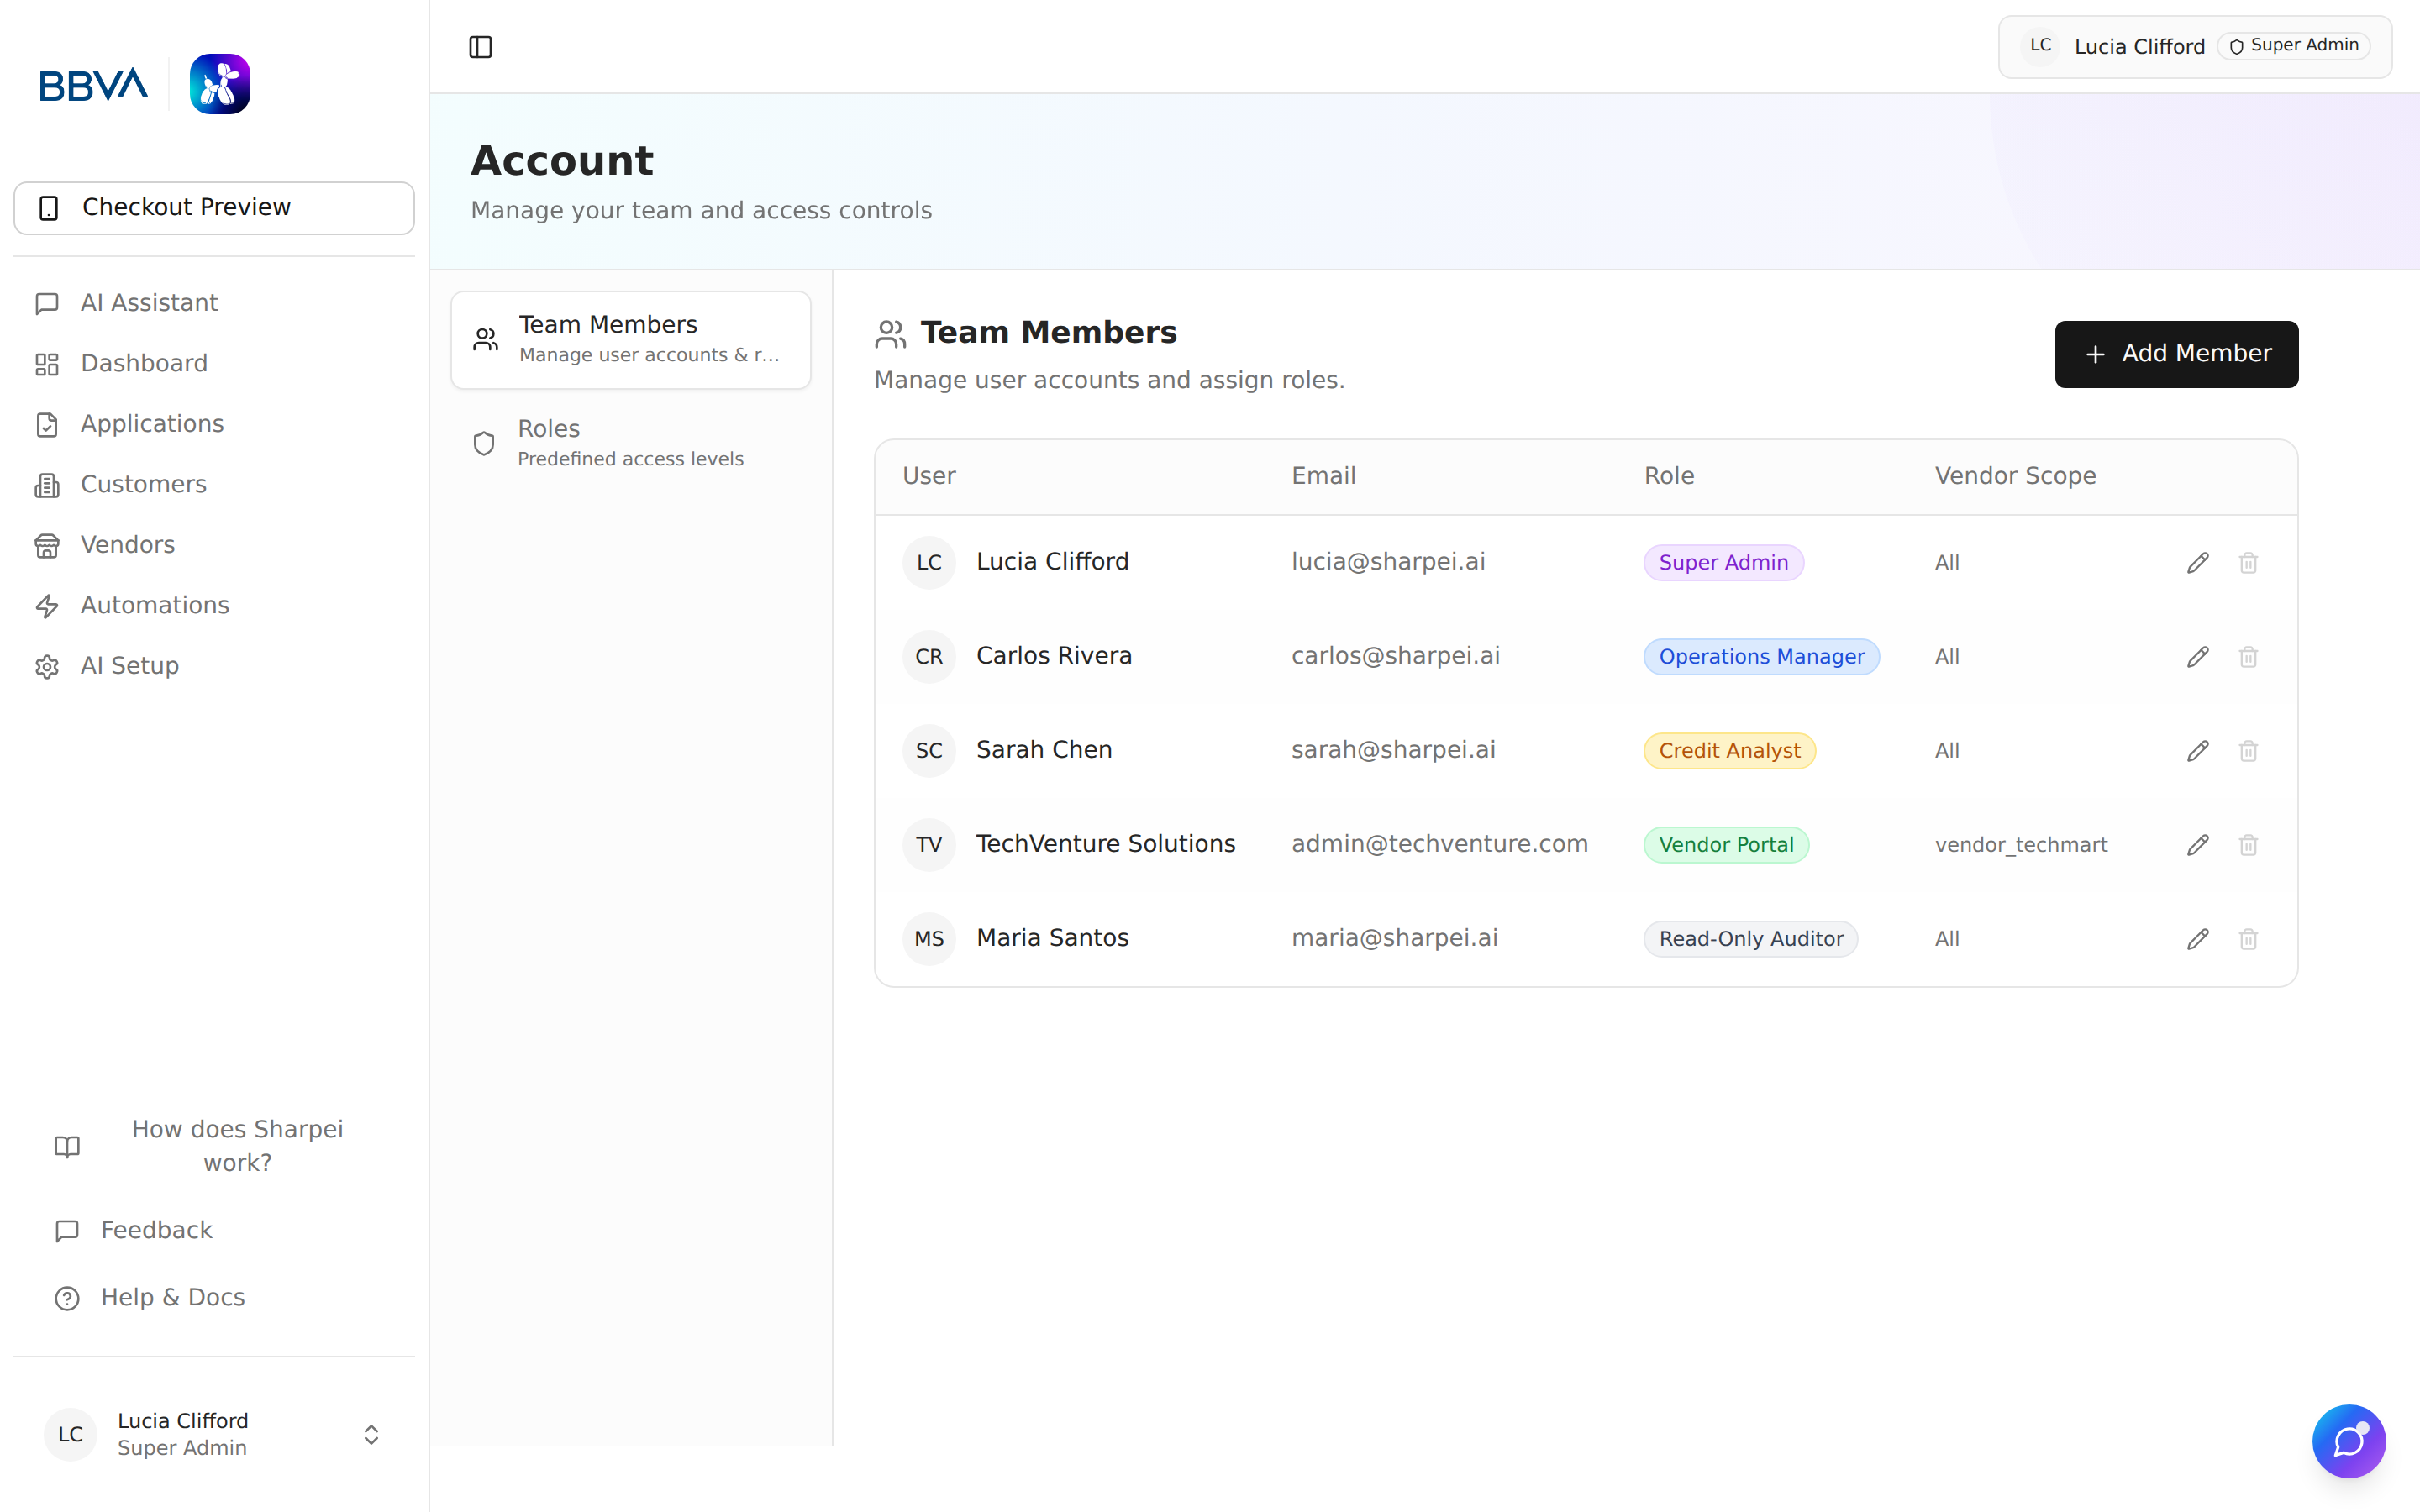Click the Add Member button

2176,354
